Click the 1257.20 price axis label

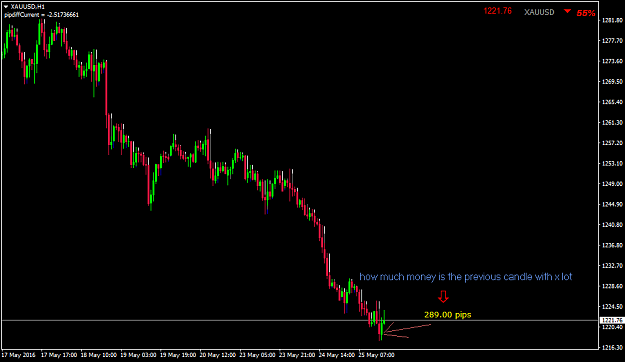tap(613, 143)
